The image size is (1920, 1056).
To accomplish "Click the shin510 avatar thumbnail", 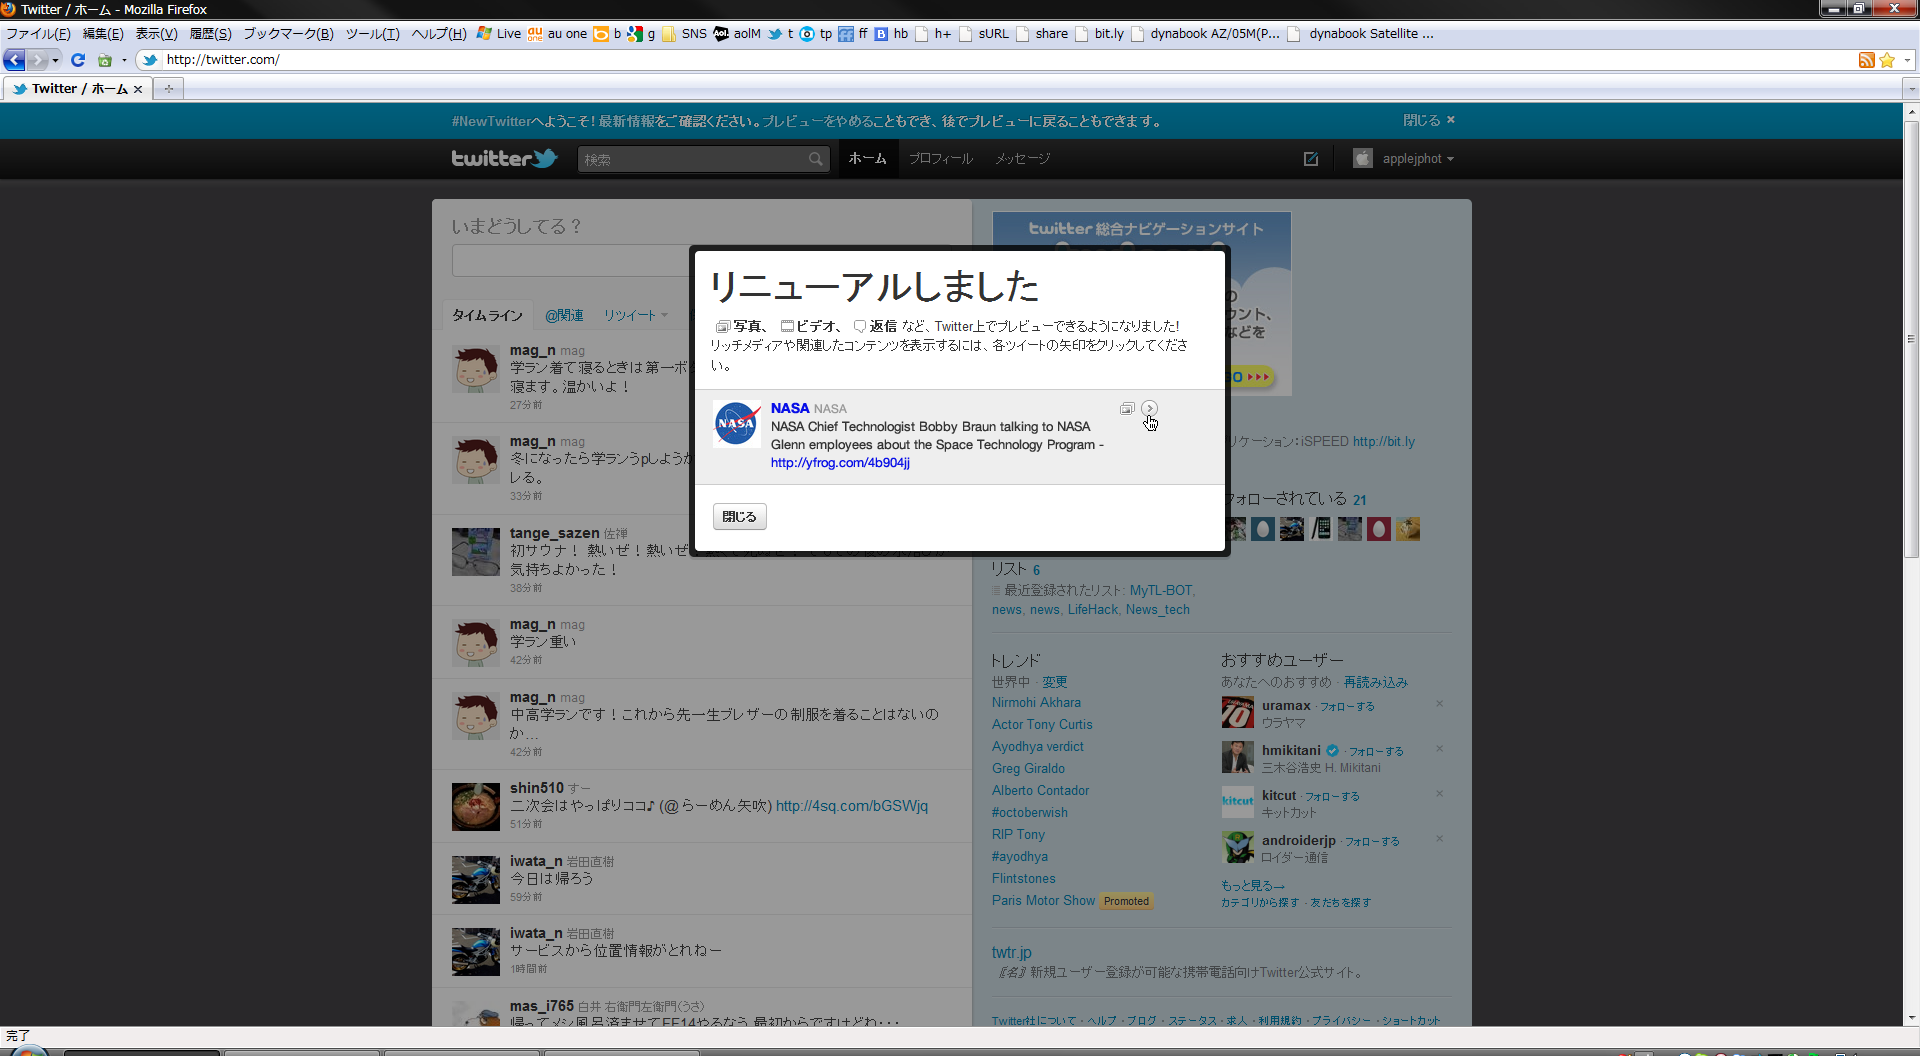I will pyautogui.click(x=476, y=807).
